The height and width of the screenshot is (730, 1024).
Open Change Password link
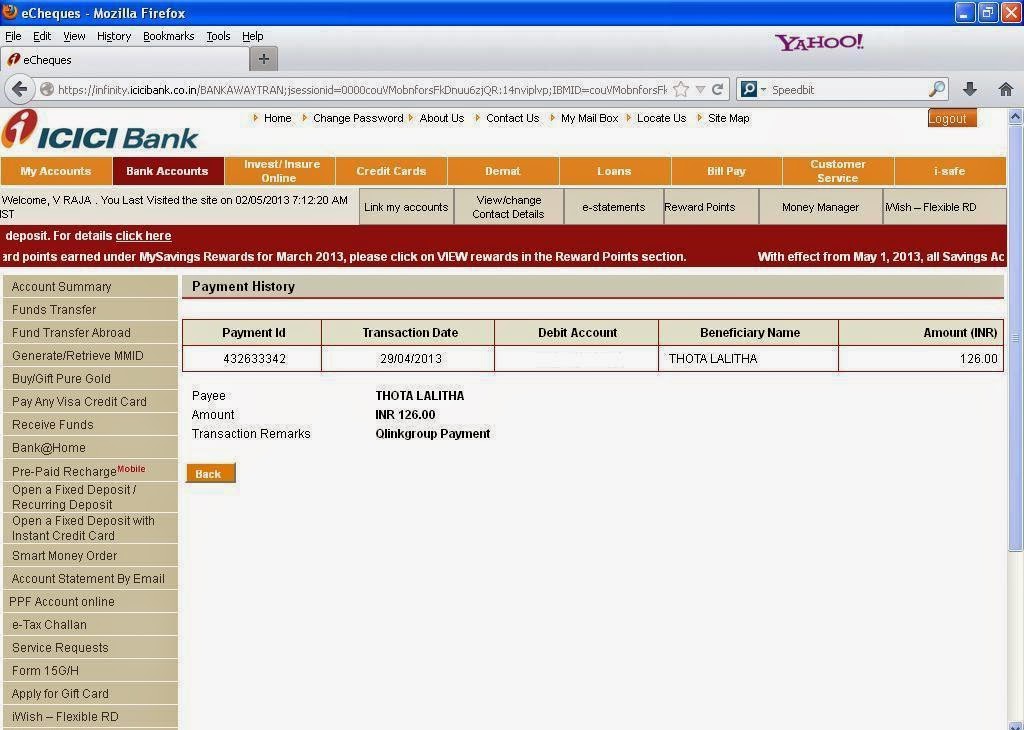point(358,118)
